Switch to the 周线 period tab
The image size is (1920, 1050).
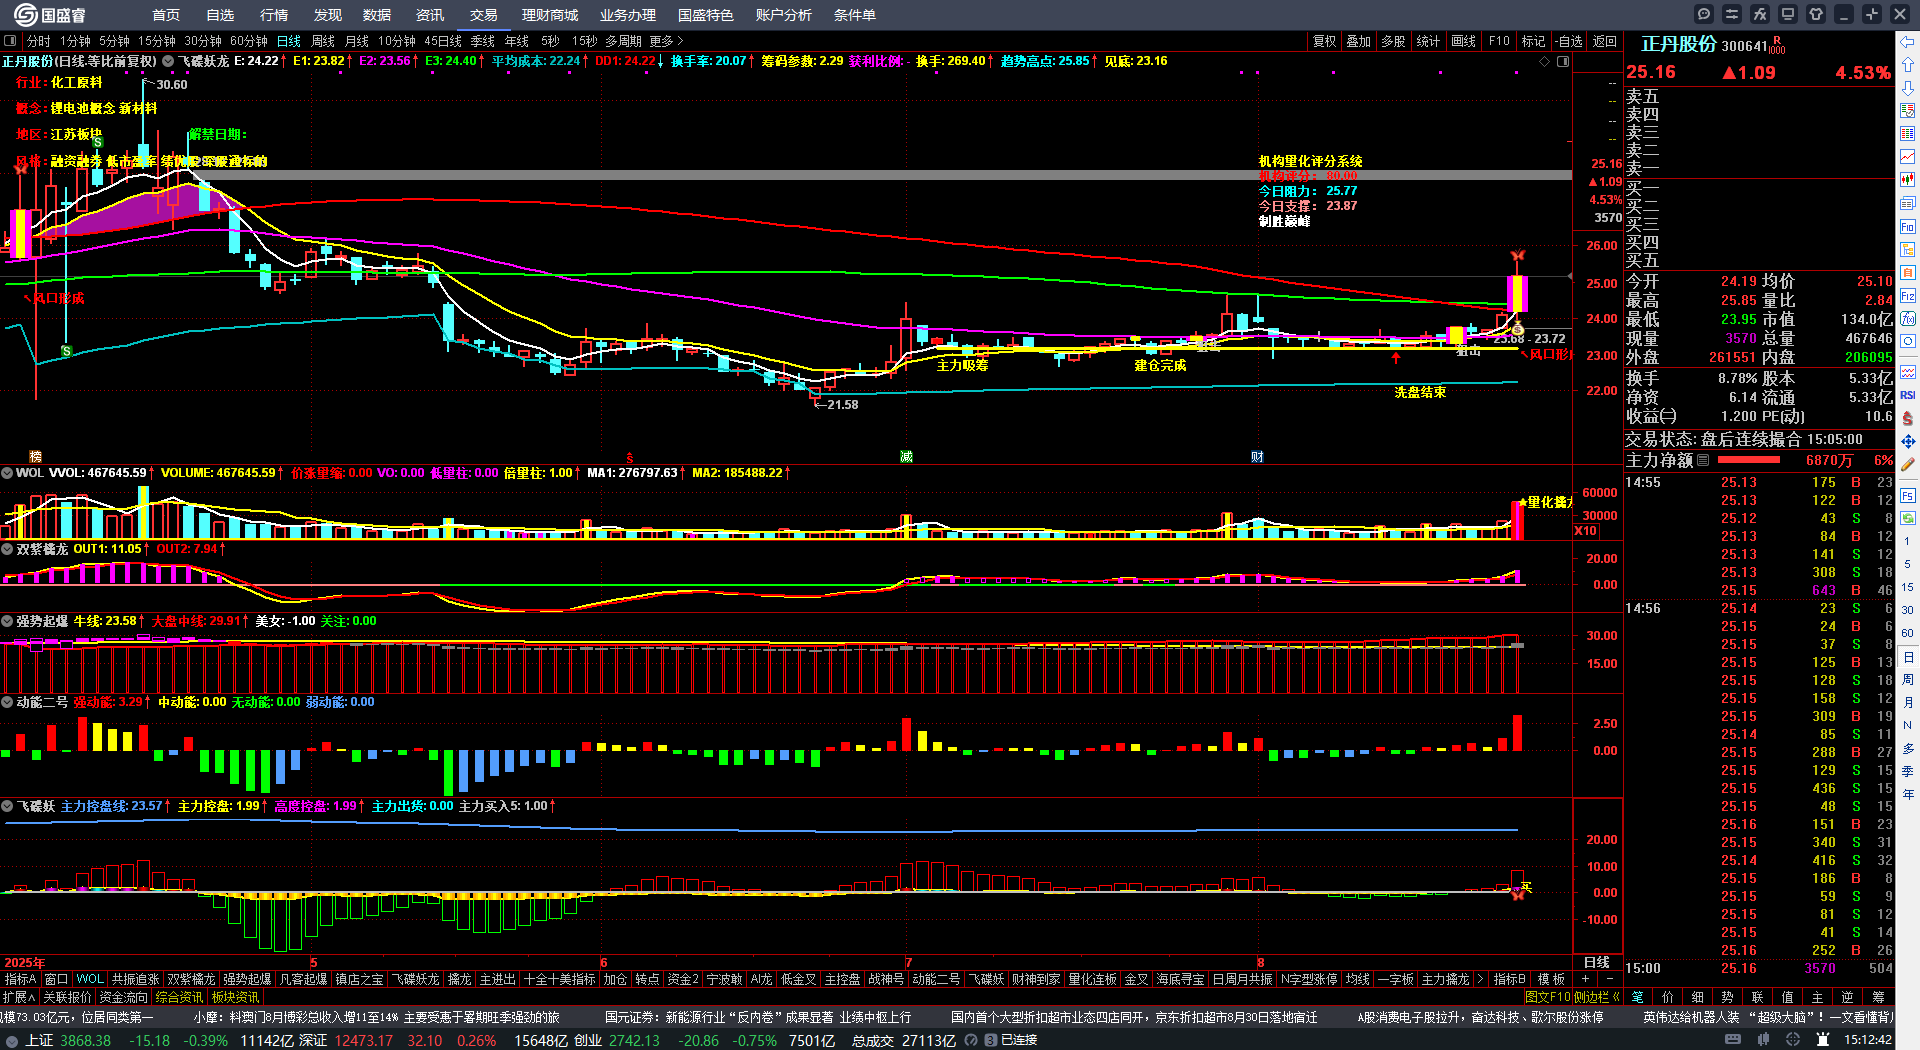(x=323, y=41)
